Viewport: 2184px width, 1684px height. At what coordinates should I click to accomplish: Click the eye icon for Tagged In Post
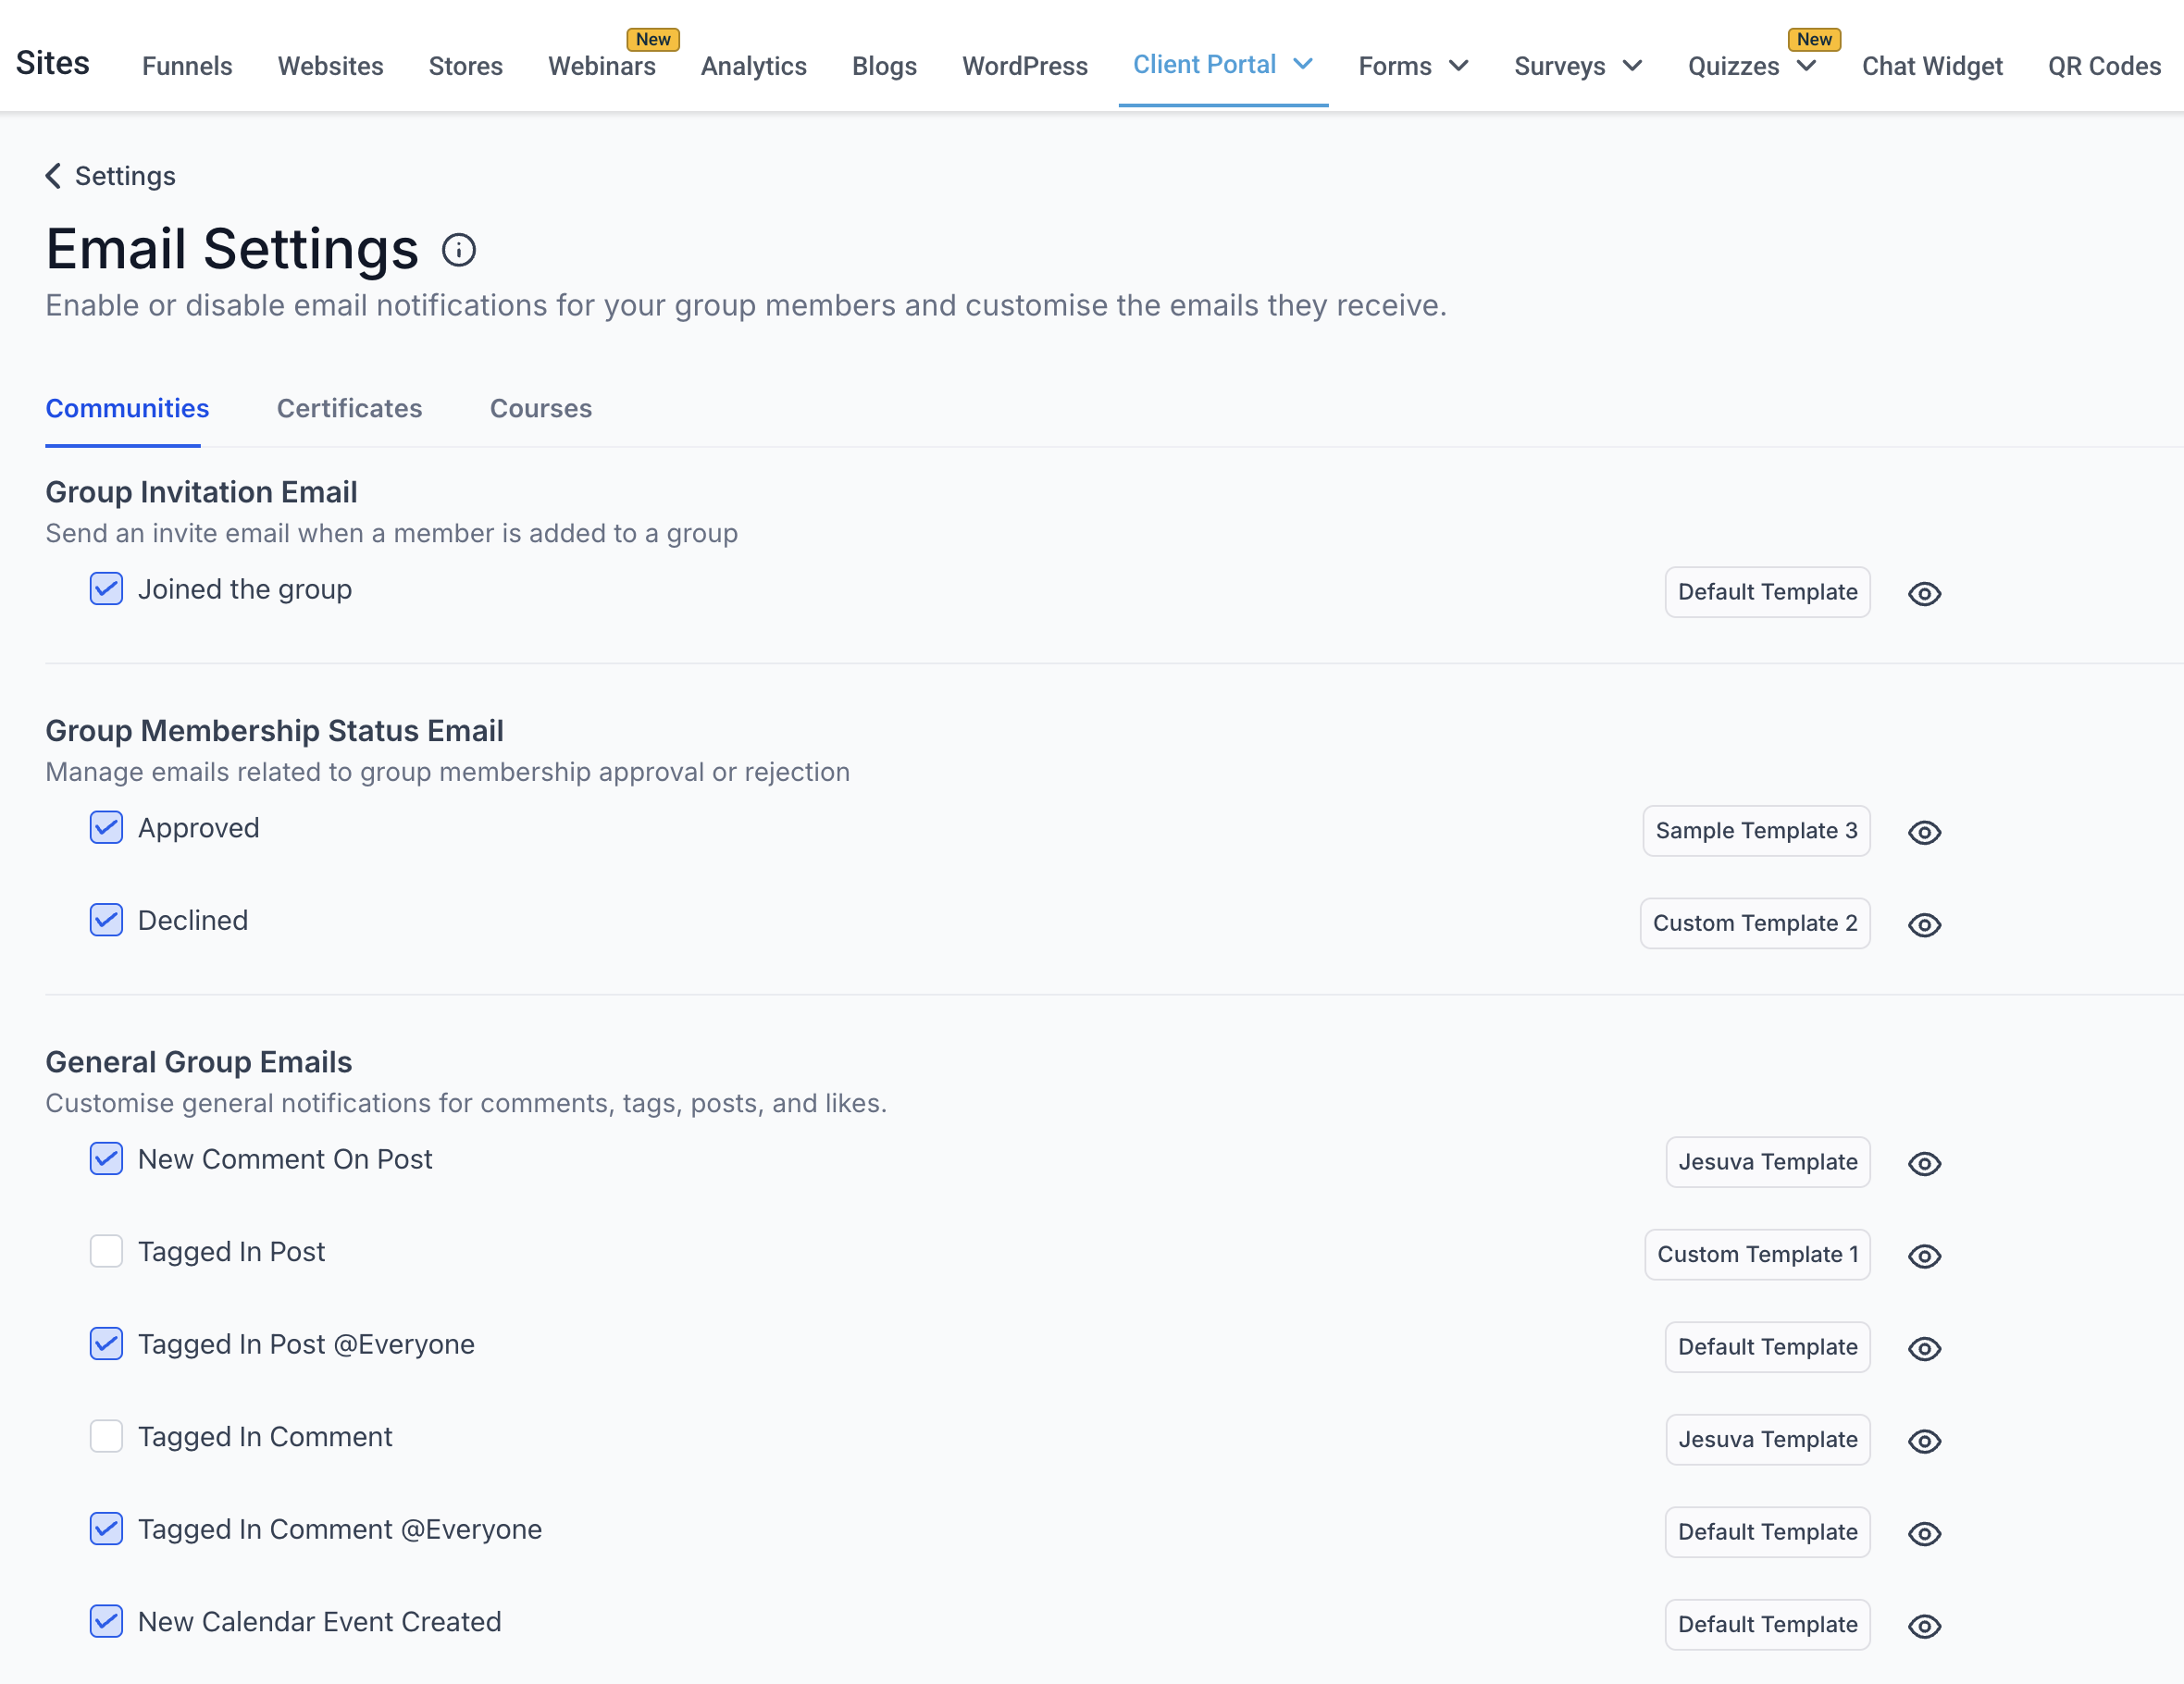pyautogui.click(x=1924, y=1256)
